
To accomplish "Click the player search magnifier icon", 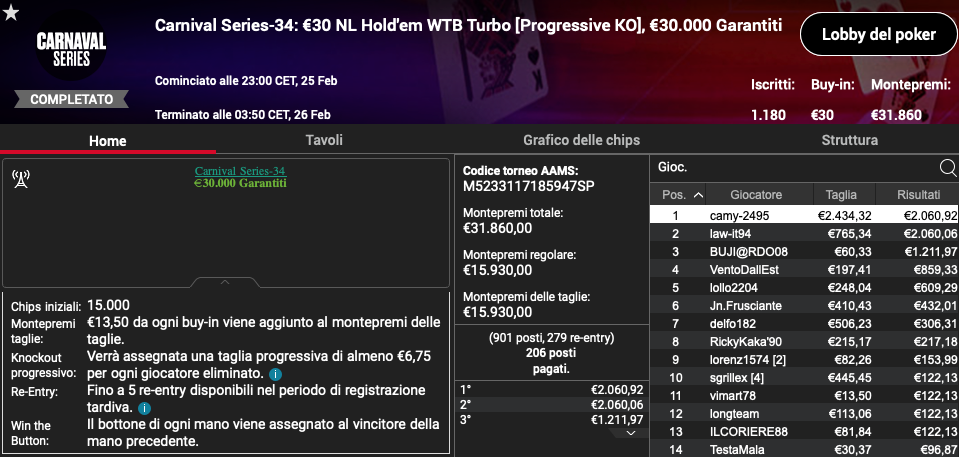I will (947, 167).
